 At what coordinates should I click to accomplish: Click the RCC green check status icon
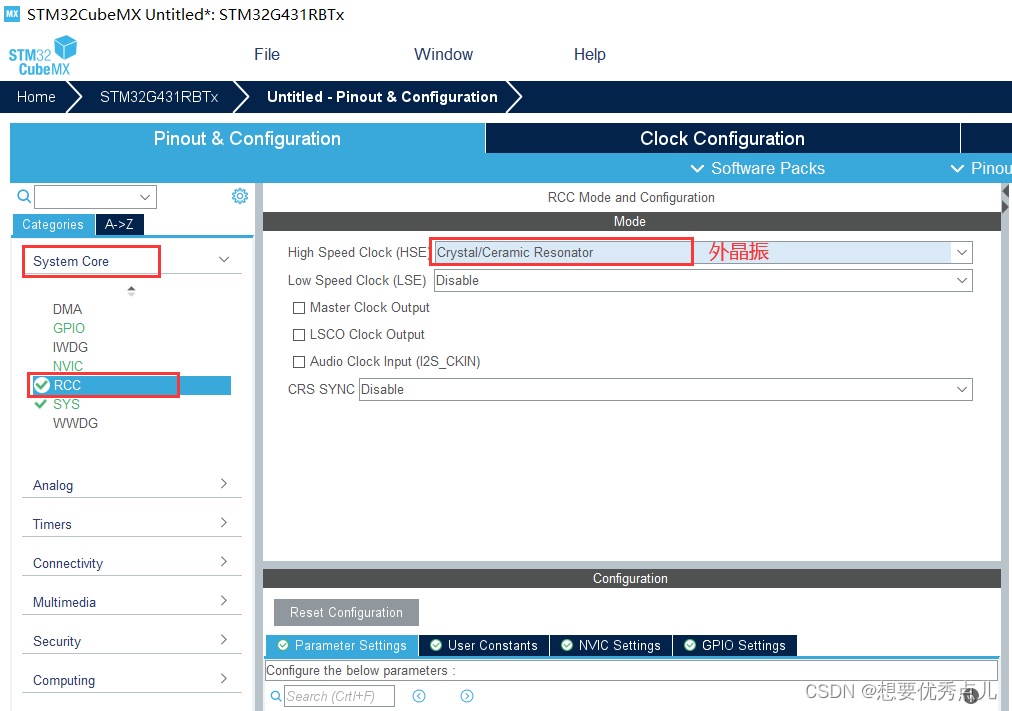pos(42,385)
